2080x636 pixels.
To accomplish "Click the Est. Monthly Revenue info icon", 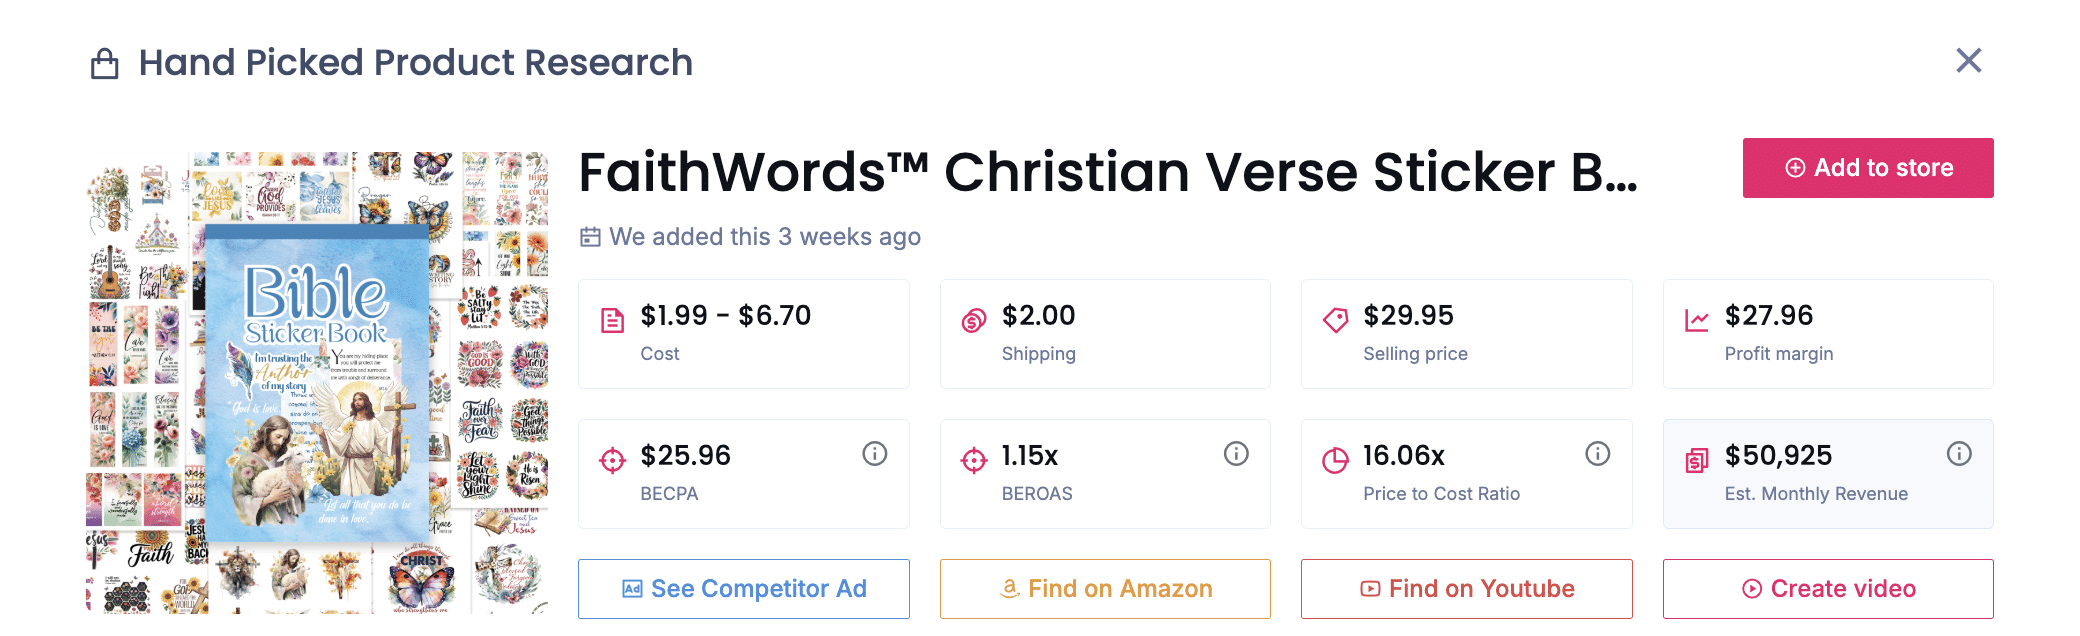I will pyautogui.click(x=1959, y=454).
